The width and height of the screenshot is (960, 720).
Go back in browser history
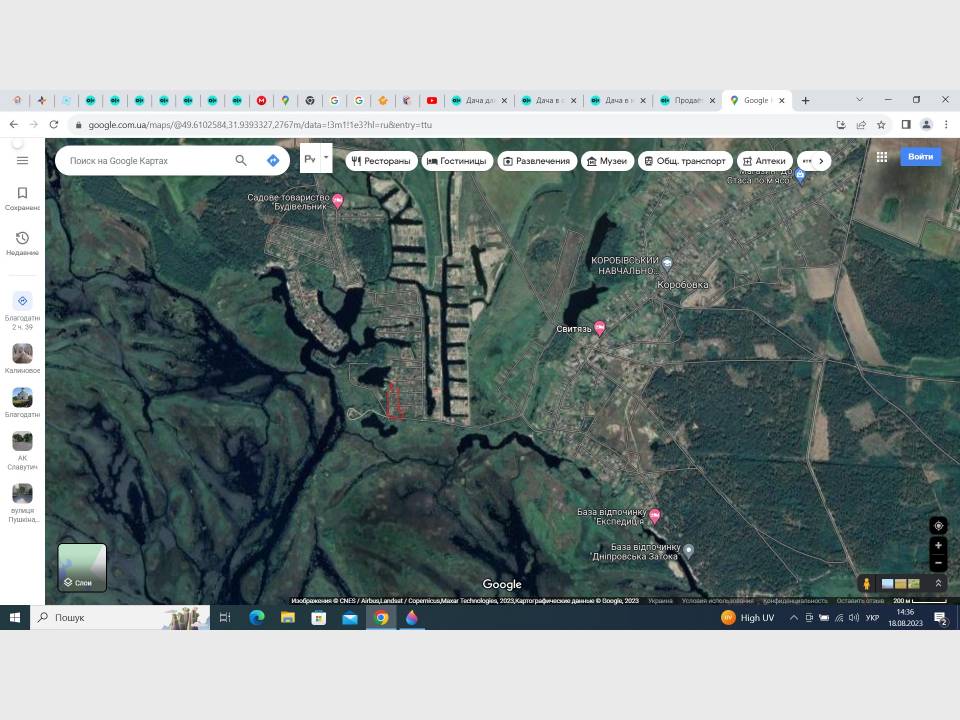[x=14, y=124]
